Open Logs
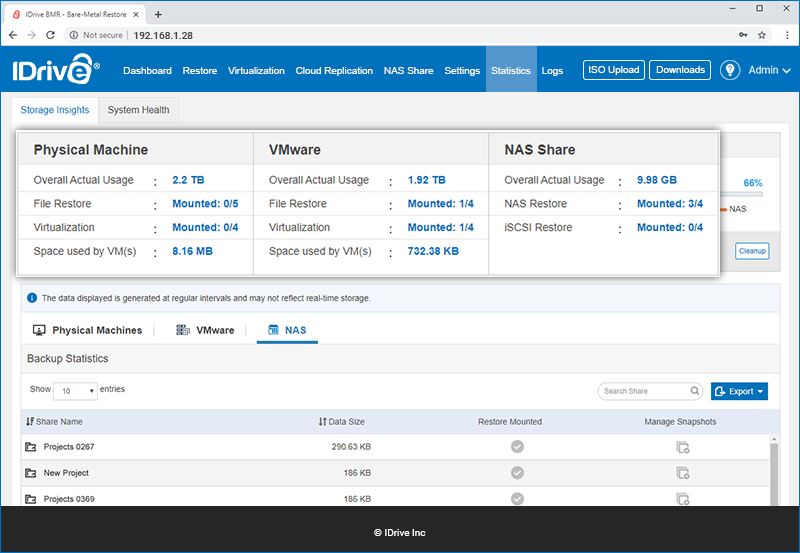Image resolution: width=800 pixels, height=553 pixels. [x=552, y=70]
